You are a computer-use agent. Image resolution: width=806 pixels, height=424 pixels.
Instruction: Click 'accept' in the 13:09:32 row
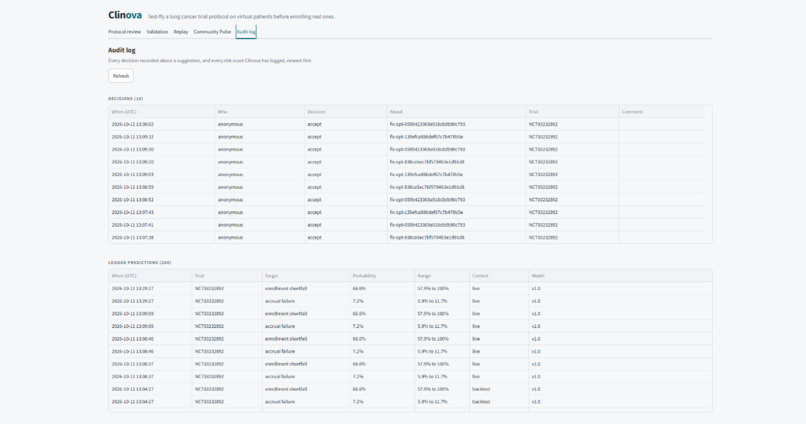[x=315, y=137]
